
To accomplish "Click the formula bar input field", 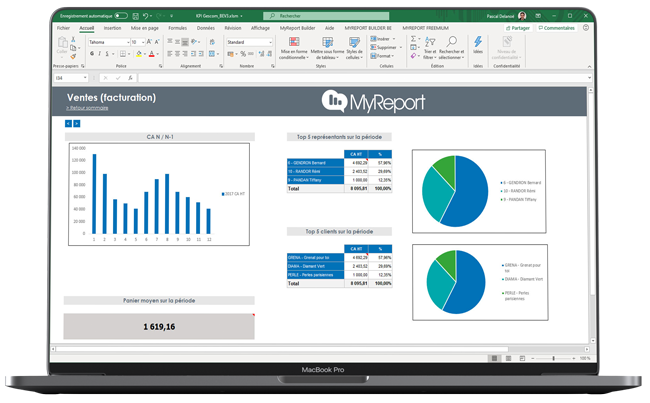I will pyautogui.click(x=363, y=78).
